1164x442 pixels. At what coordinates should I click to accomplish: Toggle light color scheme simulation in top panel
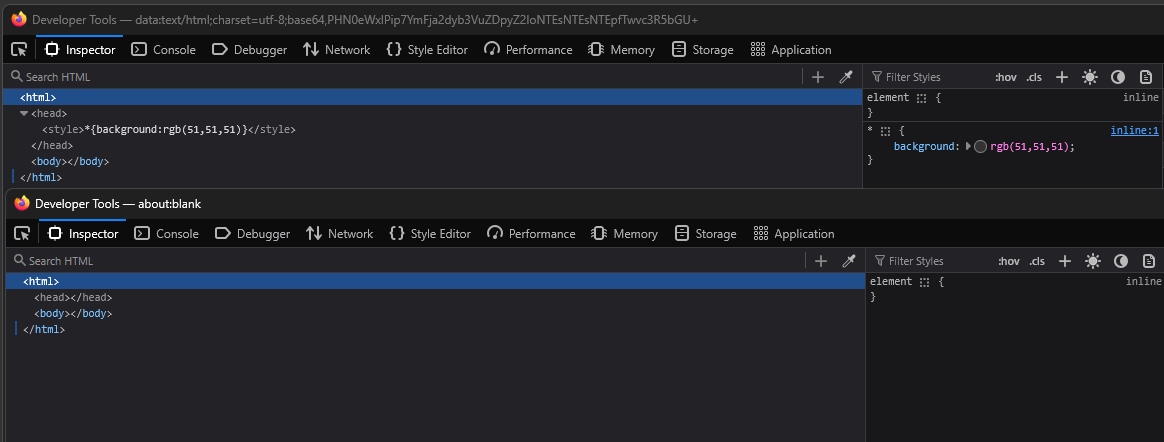click(1090, 77)
